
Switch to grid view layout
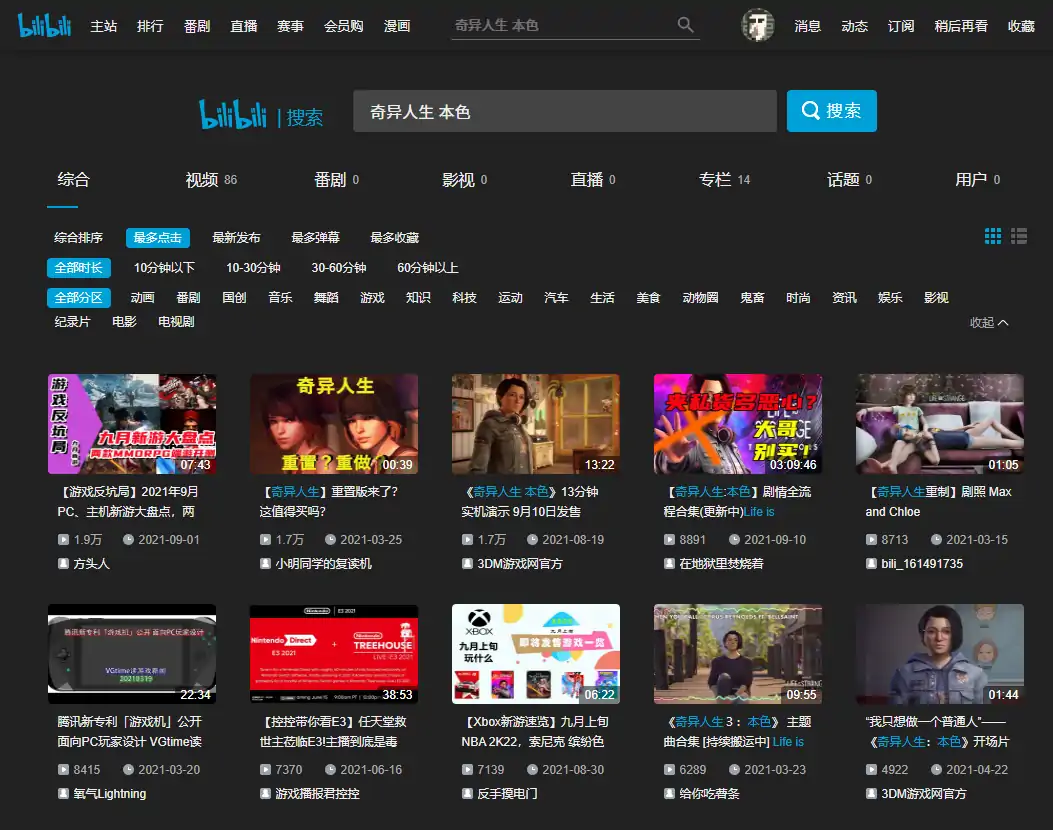[x=993, y=236]
